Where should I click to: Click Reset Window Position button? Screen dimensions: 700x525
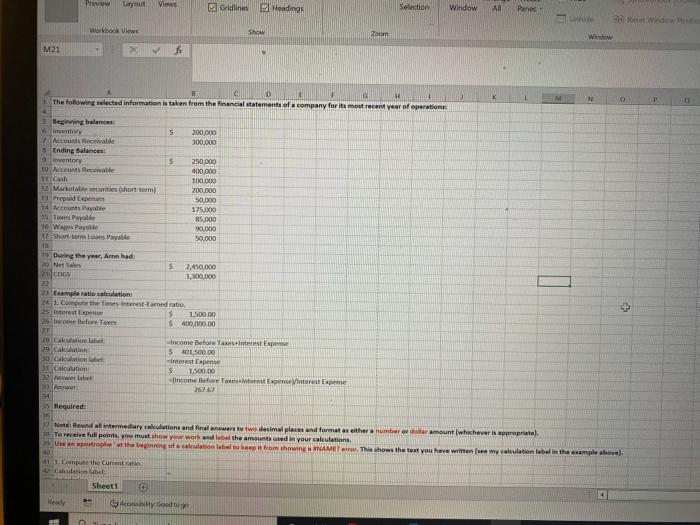pos(656,19)
